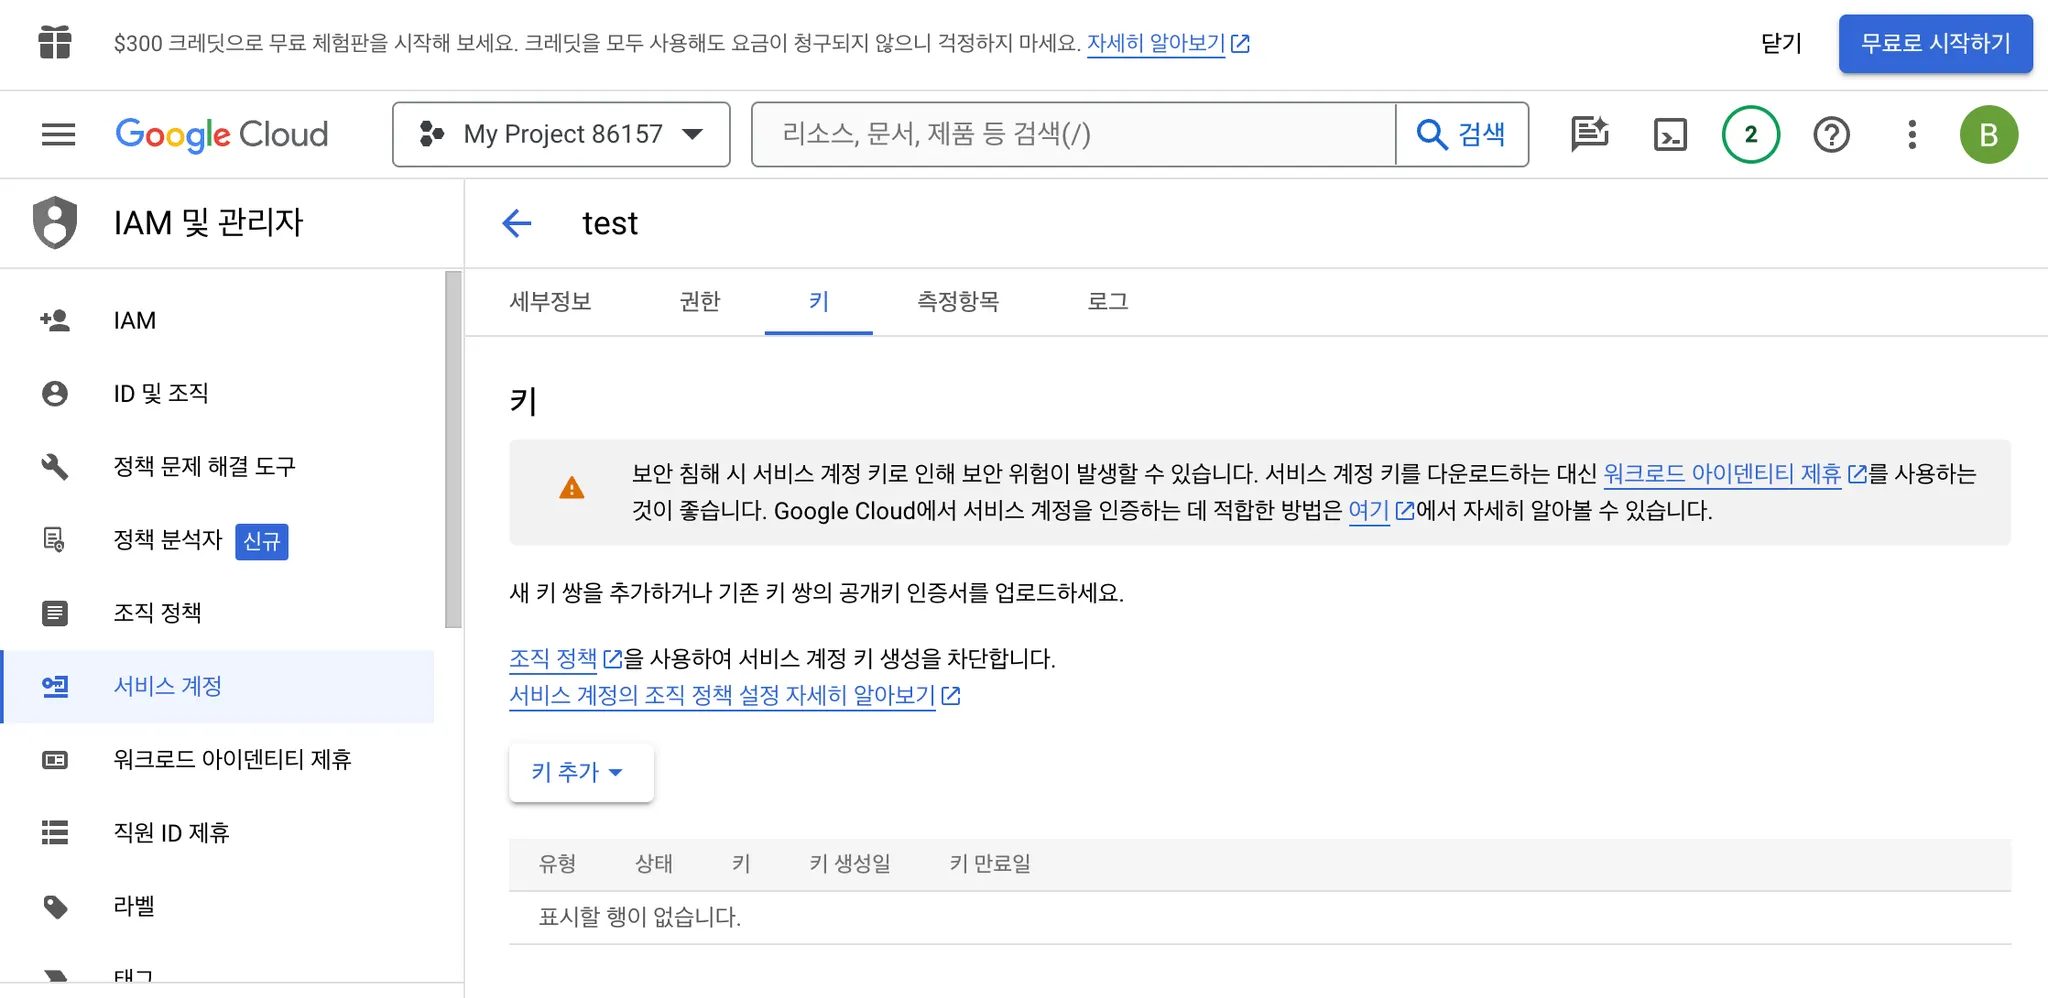Open the 워크로드 아이덴티티 제휴 link in the warning
This screenshot has height=998, width=2048.
point(1721,473)
